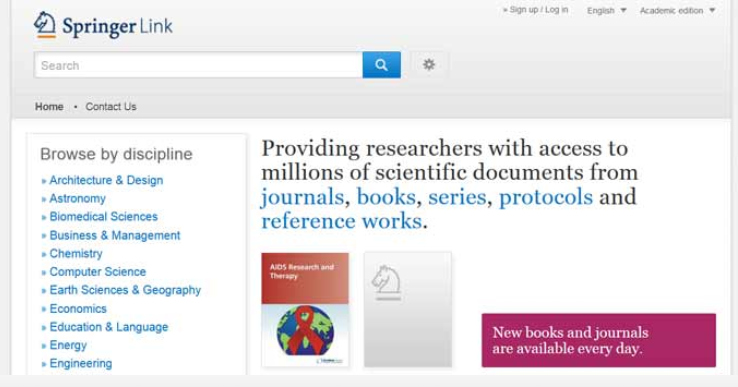Expand the English language dropdown
This screenshot has height=387, width=738.
[606, 10]
